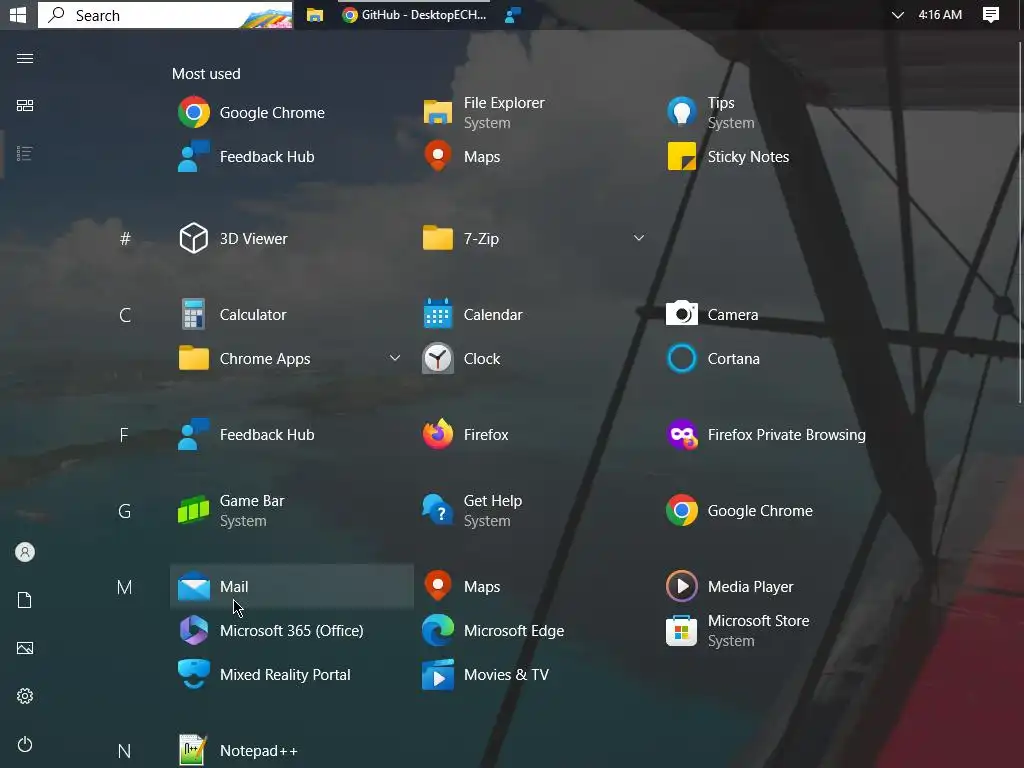Screen dimensions: 1024x768
Task: Launch the Camera app
Action: click(x=779, y=315)
